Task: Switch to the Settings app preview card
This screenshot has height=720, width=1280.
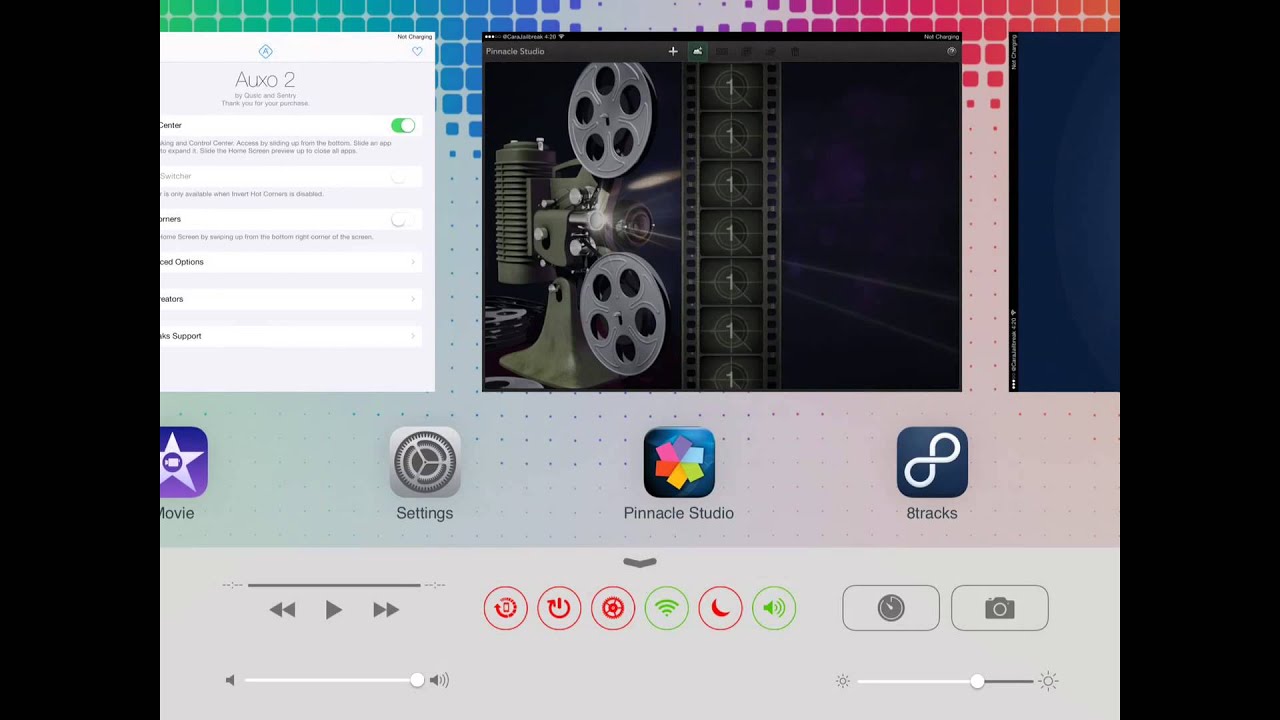Action: coord(297,212)
